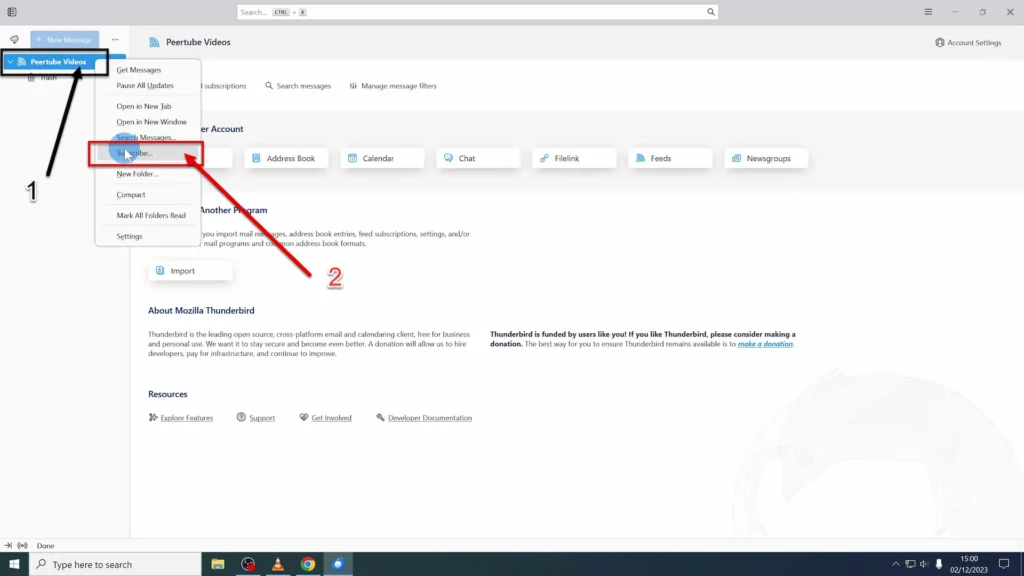1024x576 pixels.
Task: Click the get messages cloud icon
Action: (14, 39)
